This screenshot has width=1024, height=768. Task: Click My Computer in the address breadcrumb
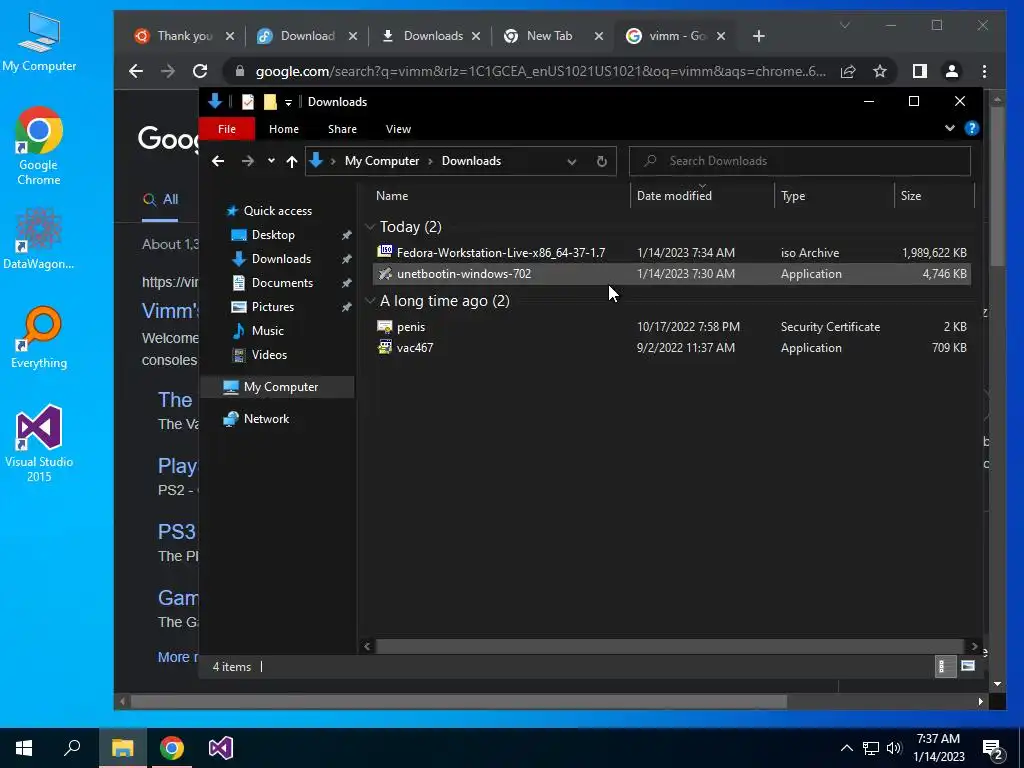(382, 161)
